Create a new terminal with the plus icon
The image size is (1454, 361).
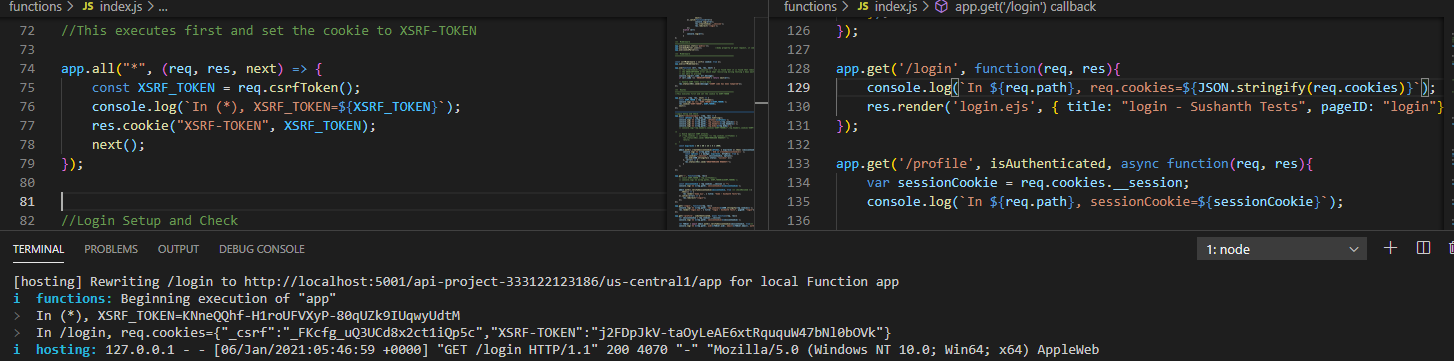click(1390, 248)
